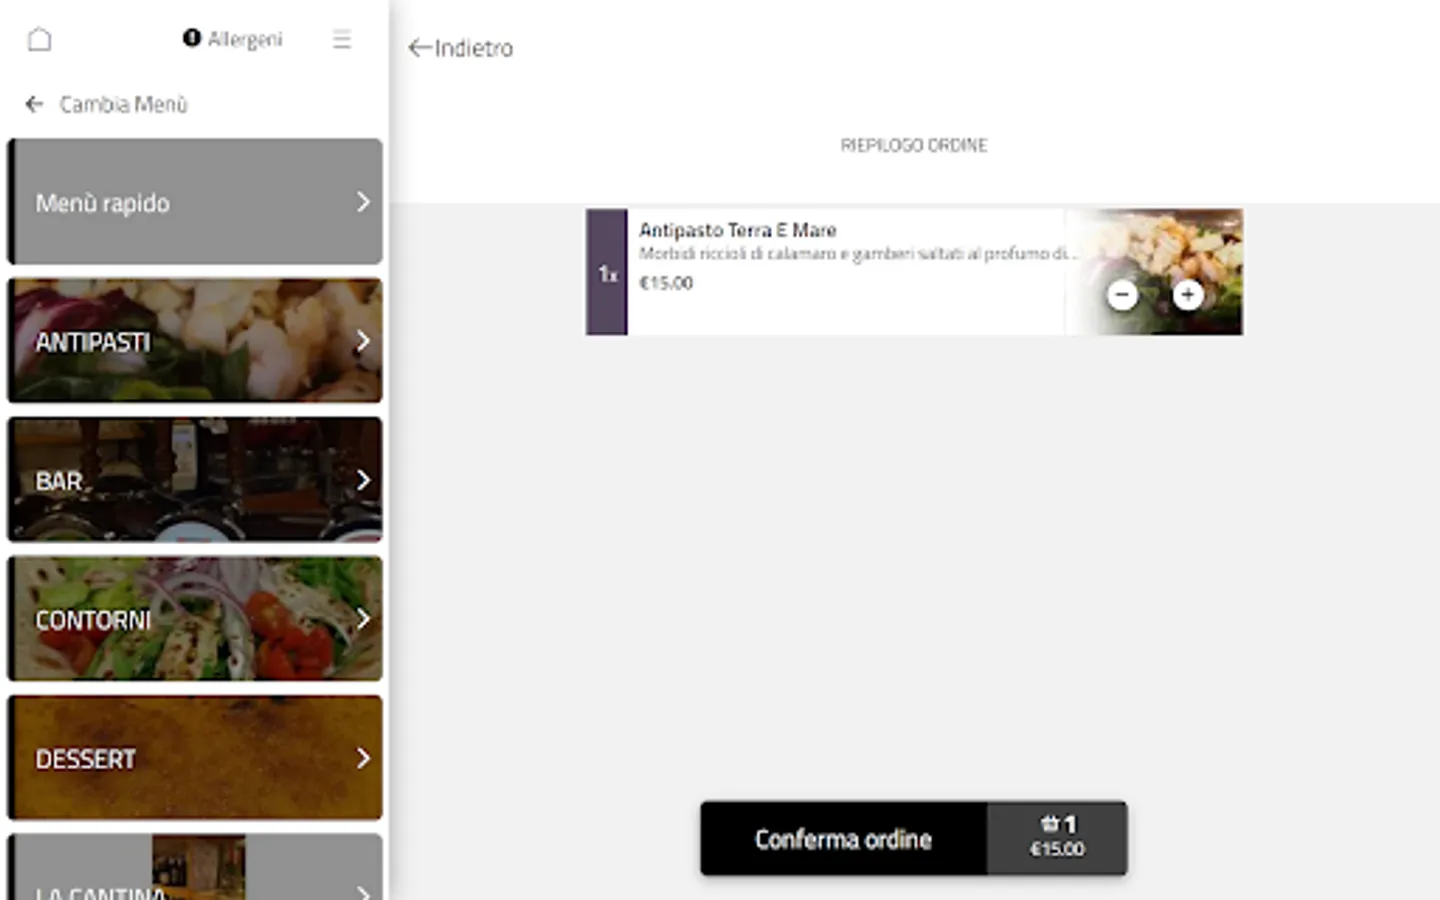Open the ANTIPASTI category

click(x=195, y=341)
